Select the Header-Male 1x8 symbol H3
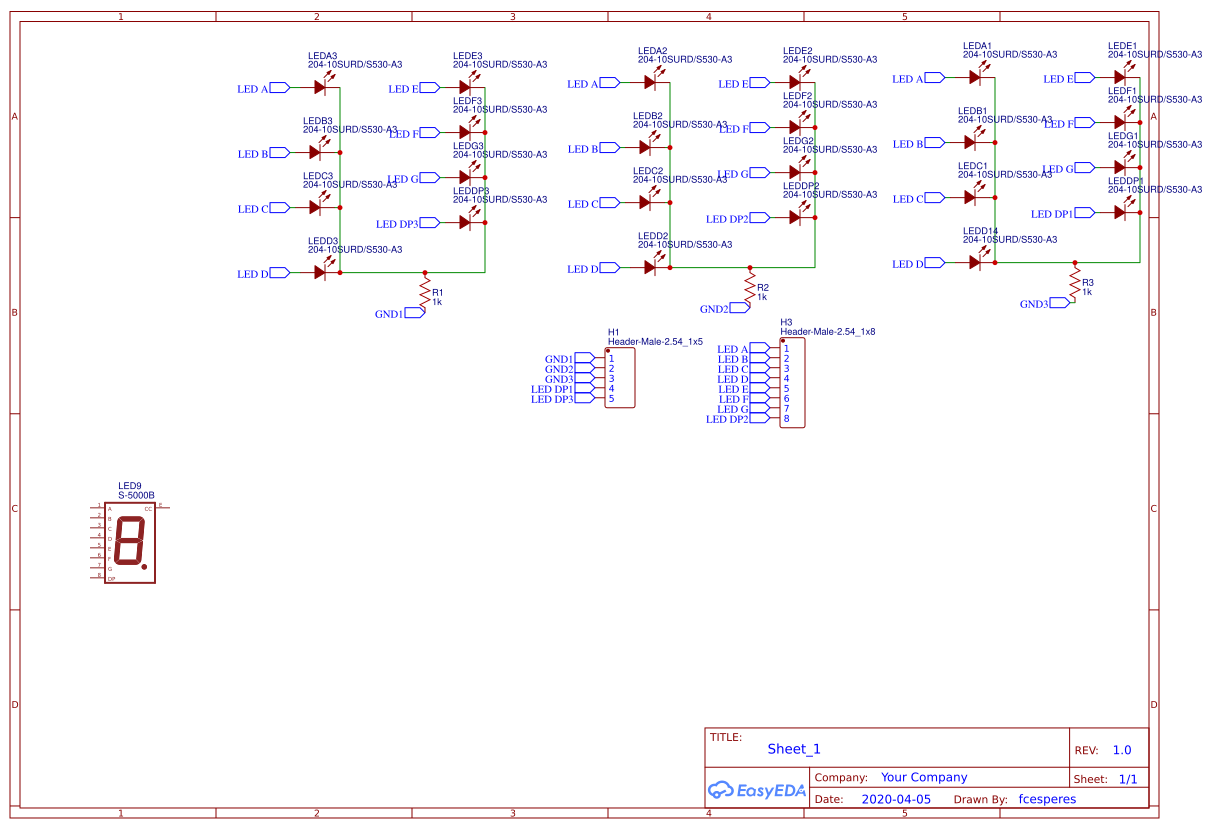Image resolution: width=1213 pixels, height=828 pixels. pyautogui.click(x=790, y=382)
